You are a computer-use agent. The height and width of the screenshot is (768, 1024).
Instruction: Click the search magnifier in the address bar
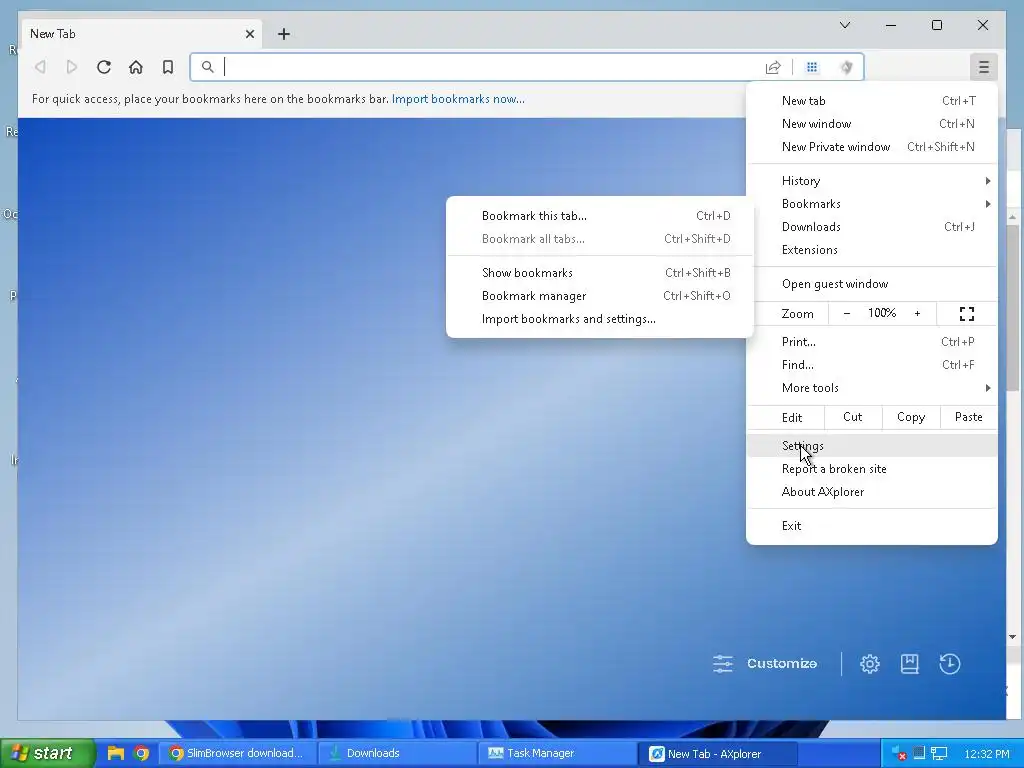coord(208,67)
